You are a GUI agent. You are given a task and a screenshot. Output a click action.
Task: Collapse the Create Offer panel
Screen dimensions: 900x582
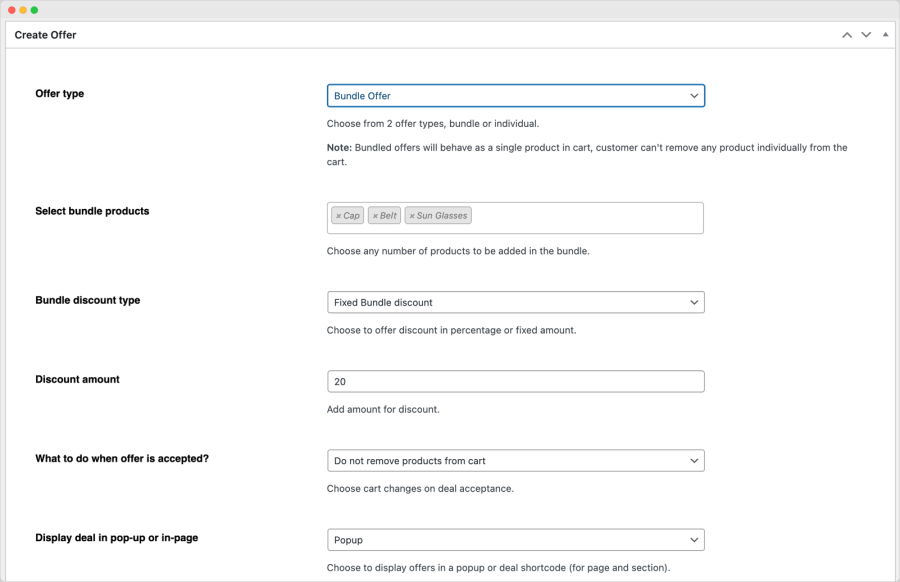[885, 35]
